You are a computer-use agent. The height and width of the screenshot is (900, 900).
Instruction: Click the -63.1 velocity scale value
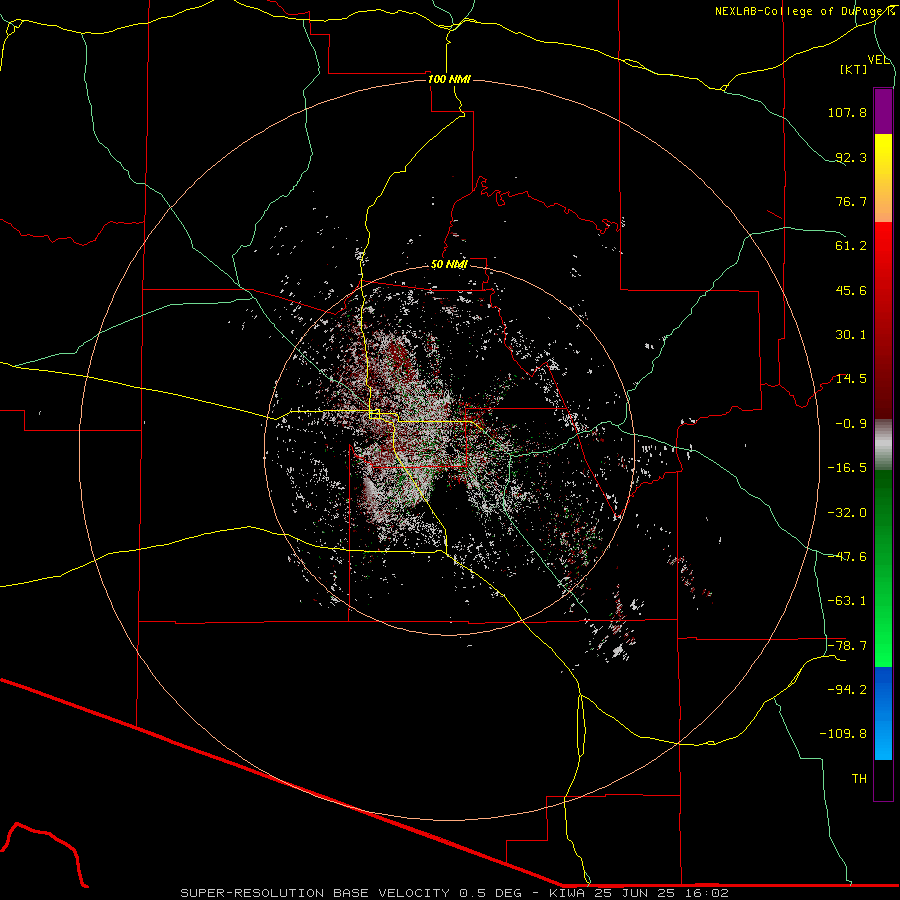coord(847,601)
